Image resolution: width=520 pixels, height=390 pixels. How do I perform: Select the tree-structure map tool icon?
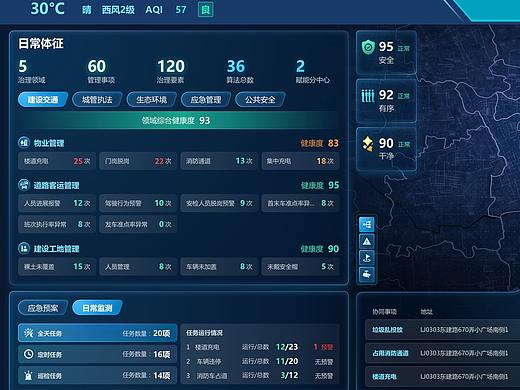pyautogui.click(x=367, y=225)
